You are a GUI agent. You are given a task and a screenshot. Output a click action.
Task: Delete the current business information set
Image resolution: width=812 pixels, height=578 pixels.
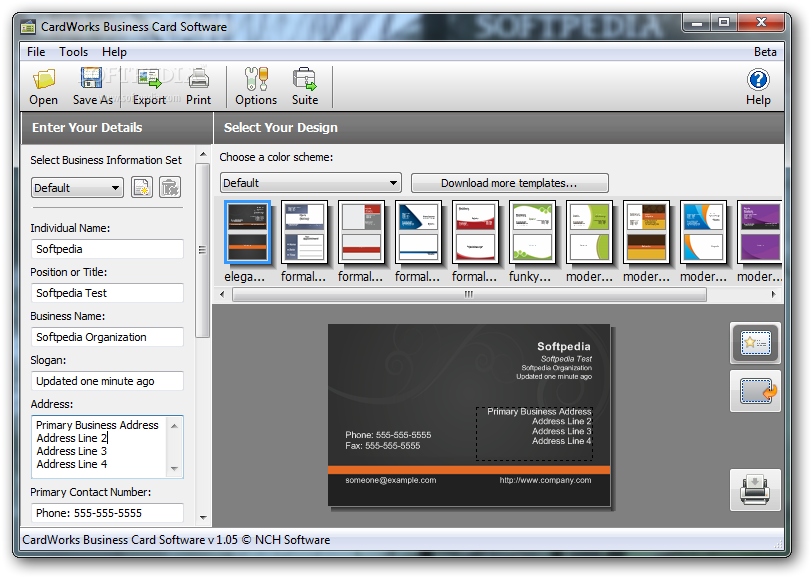pos(169,187)
